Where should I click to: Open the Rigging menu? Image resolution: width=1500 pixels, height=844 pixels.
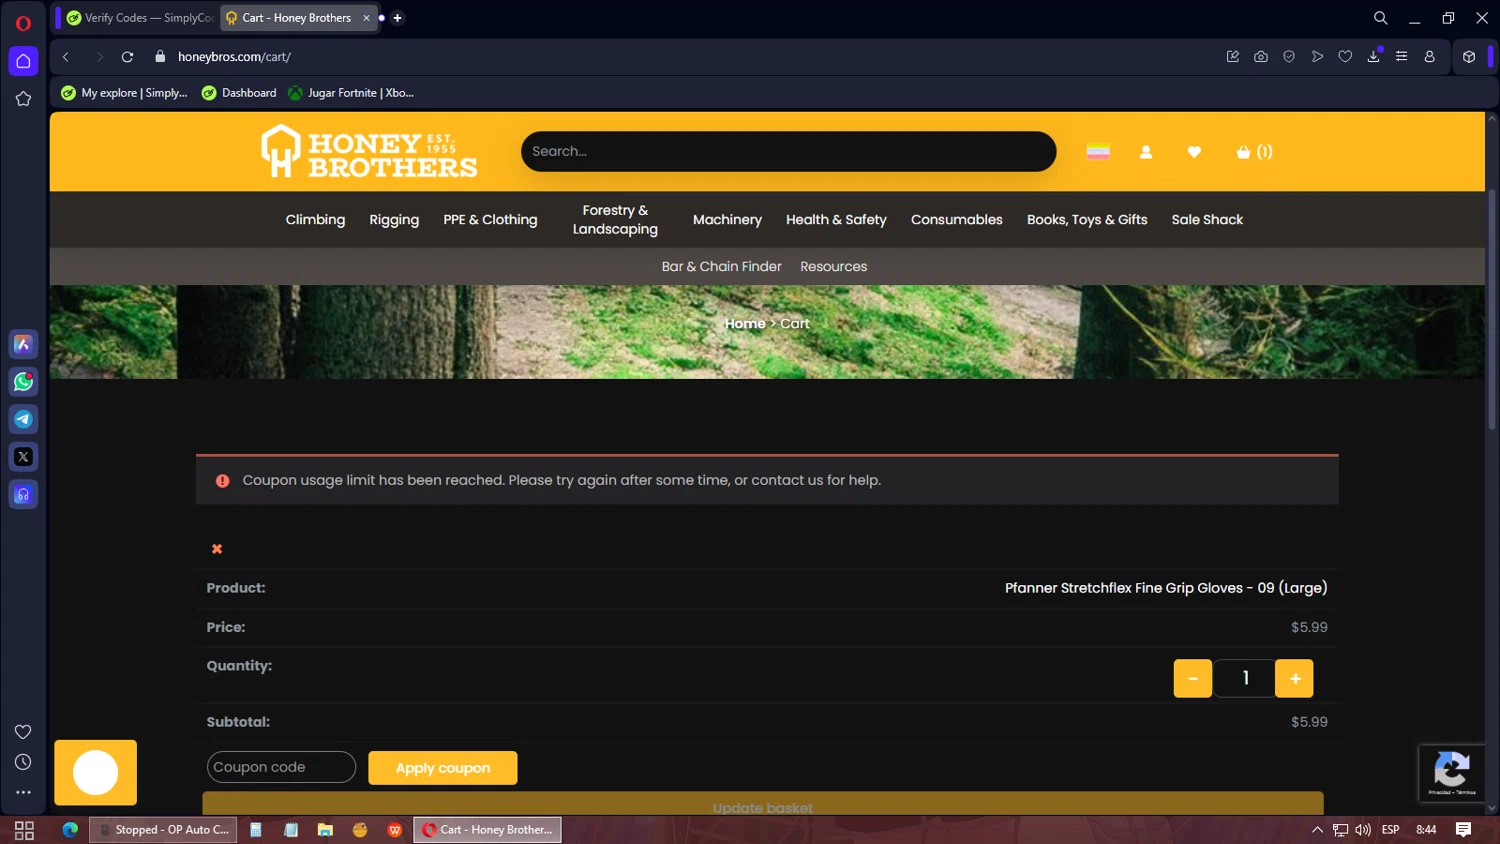pyautogui.click(x=394, y=220)
